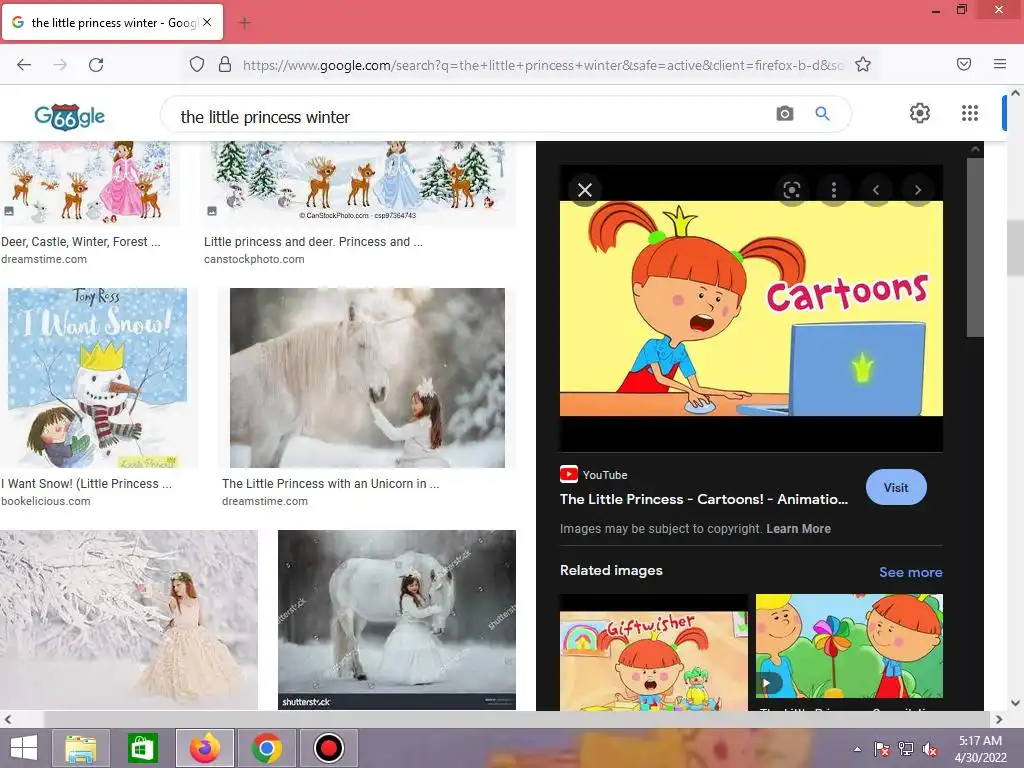
Task: Open Google quick settings gear
Action: [920, 113]
